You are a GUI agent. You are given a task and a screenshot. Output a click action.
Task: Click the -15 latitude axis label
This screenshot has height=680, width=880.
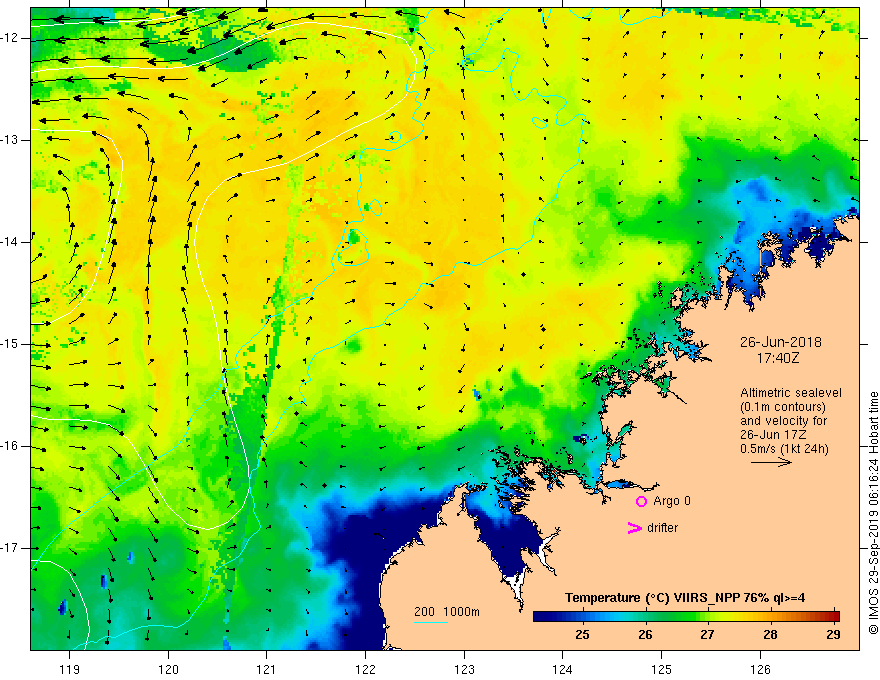[11, 344]
